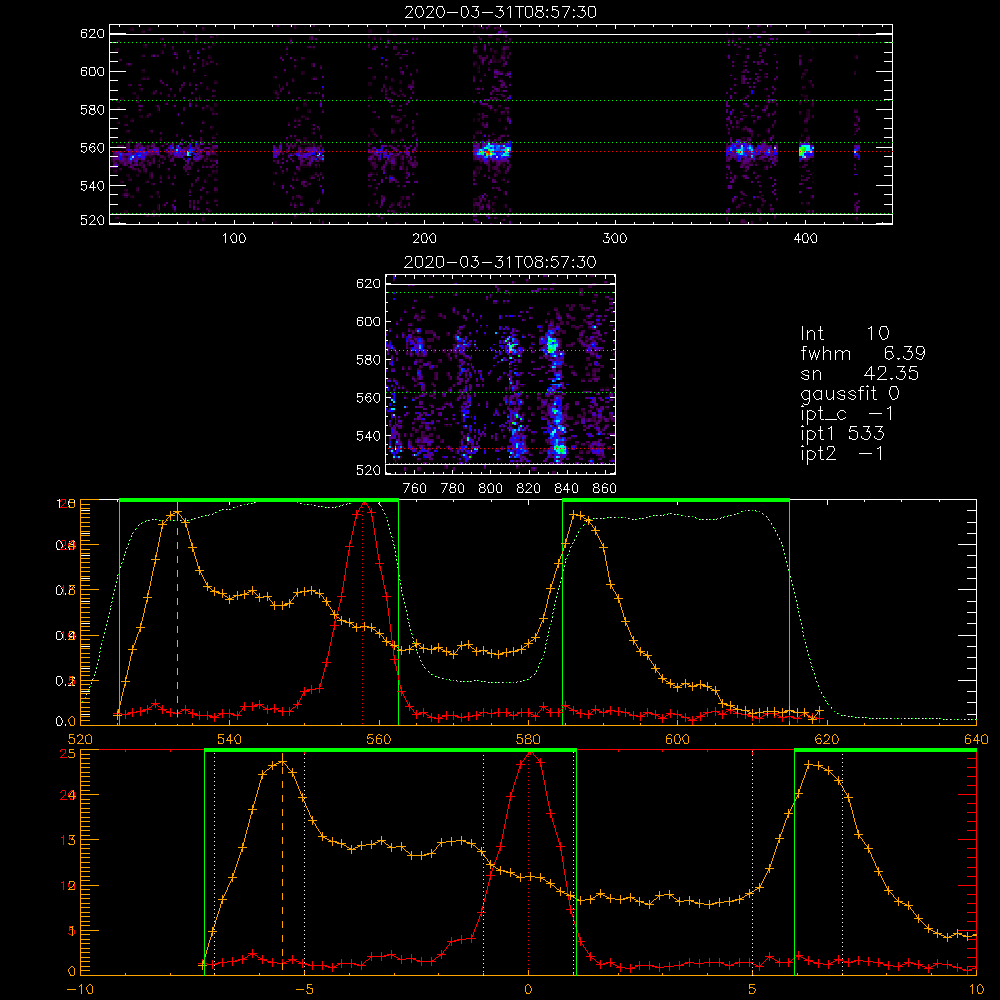
Task: Click x-axis label 200 of top spectrogram
Action: pos(424,239)
